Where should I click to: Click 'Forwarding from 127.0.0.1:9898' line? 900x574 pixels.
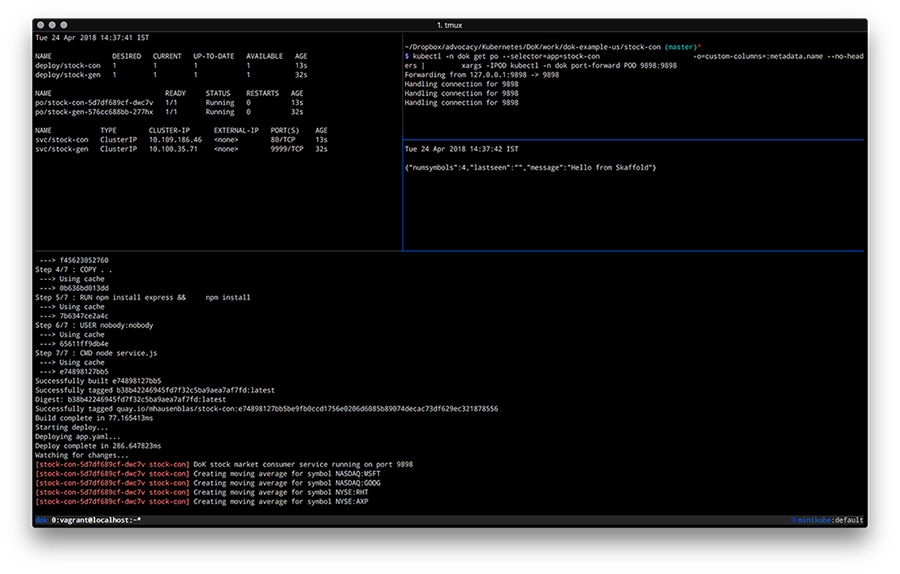(x=481, y=75)
